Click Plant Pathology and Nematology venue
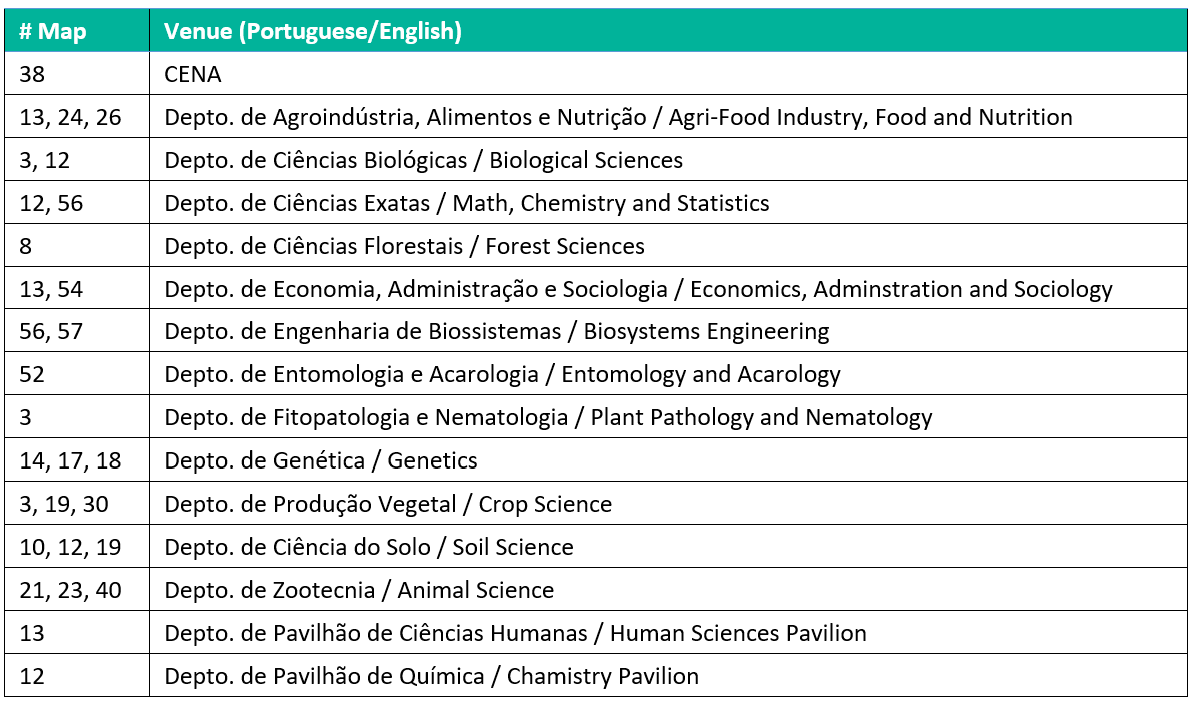This screenshot has height=701, width=1193. tap(548, 418)
